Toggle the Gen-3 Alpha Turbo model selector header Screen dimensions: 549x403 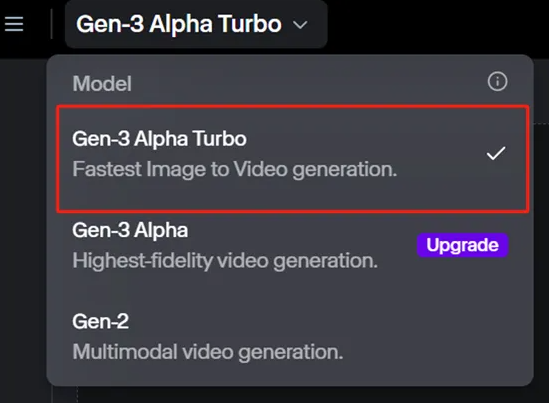coord(196,24)
